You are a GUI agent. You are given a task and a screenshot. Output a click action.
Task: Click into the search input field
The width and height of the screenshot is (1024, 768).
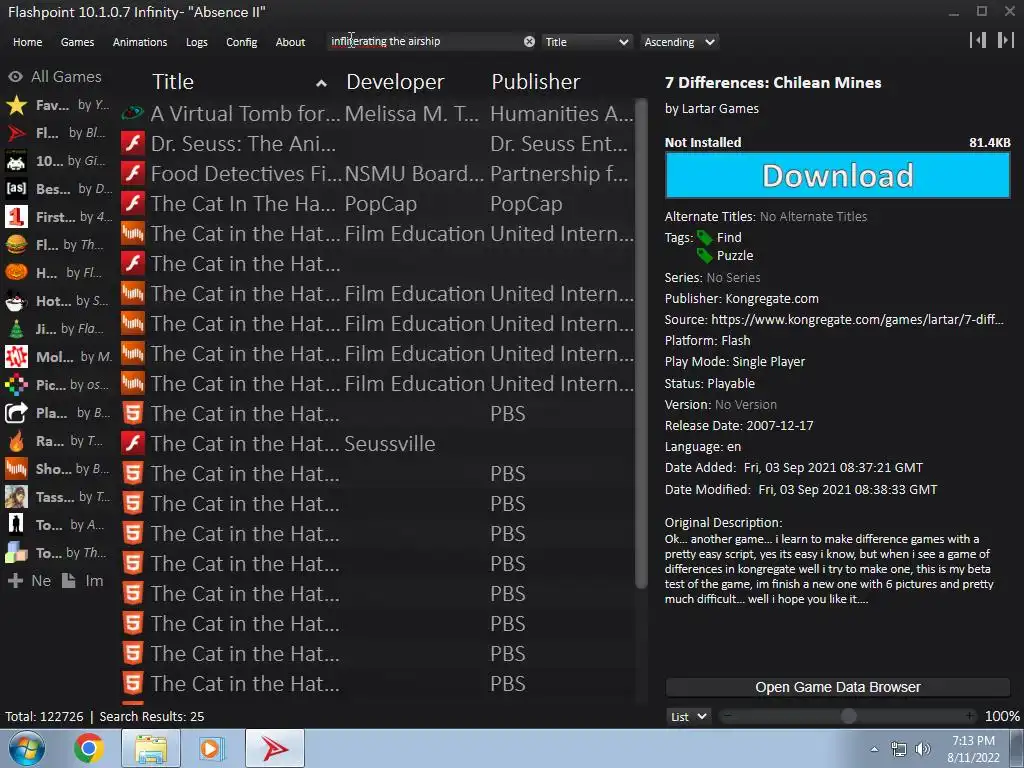(425, 41)
